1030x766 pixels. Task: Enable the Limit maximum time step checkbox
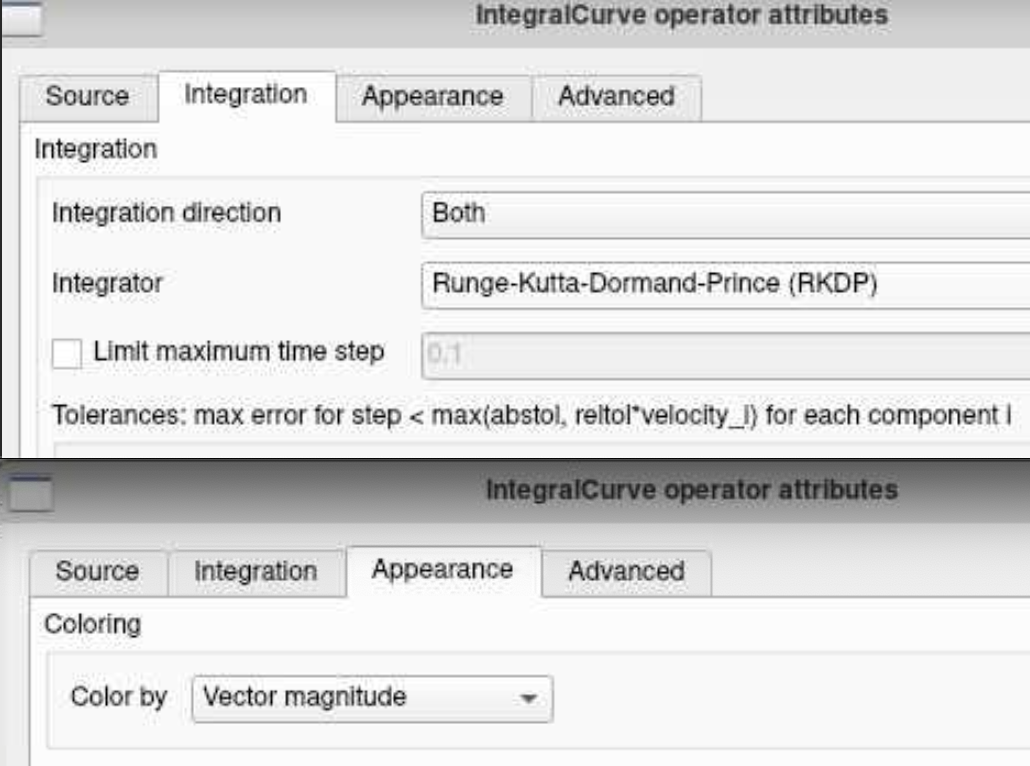(67, 353)
